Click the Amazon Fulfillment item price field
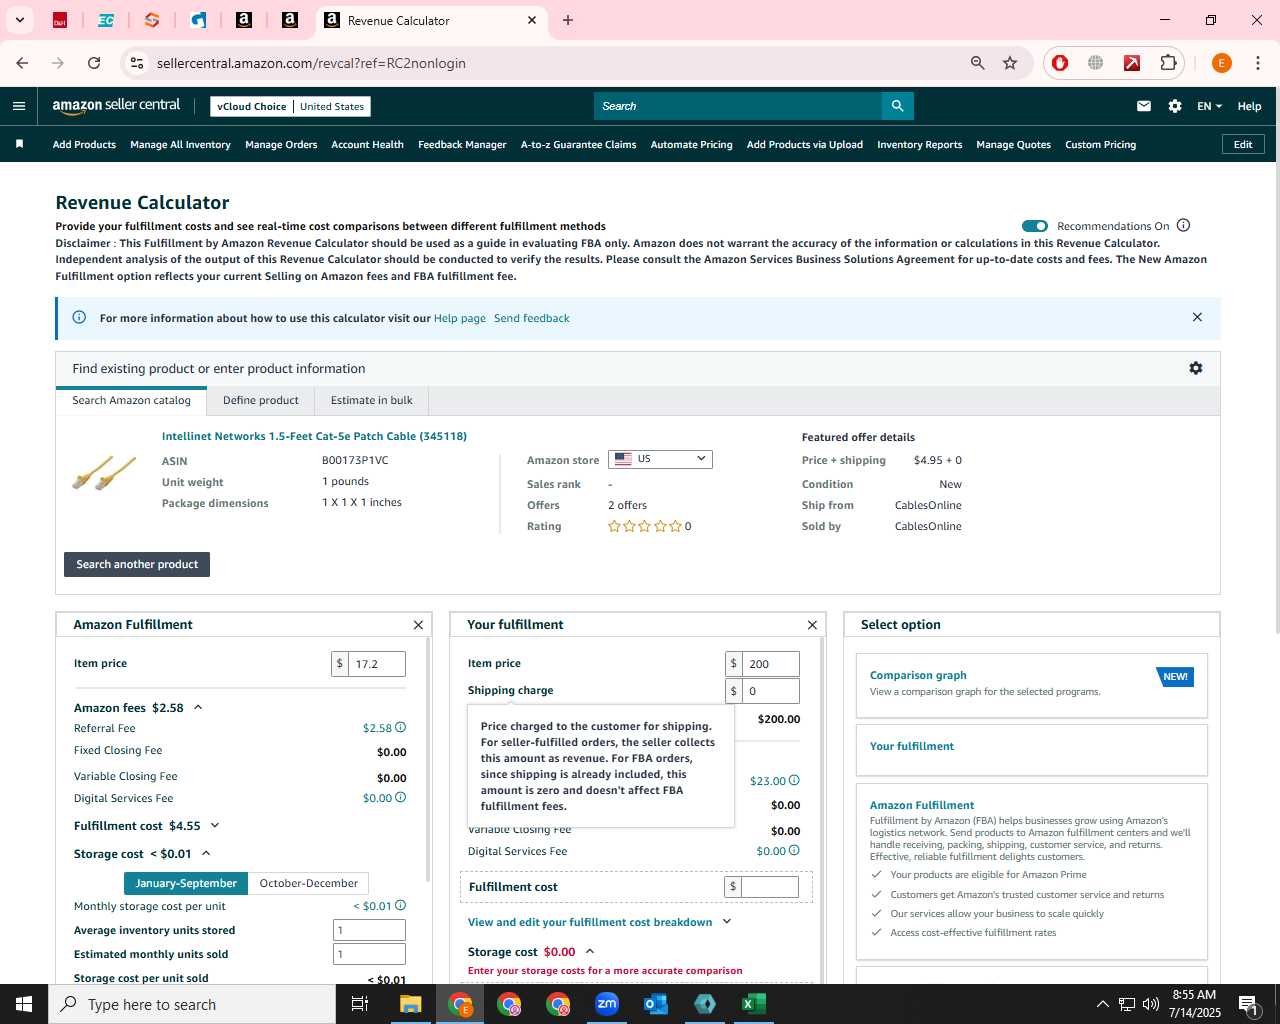 [x=376, y=663]
